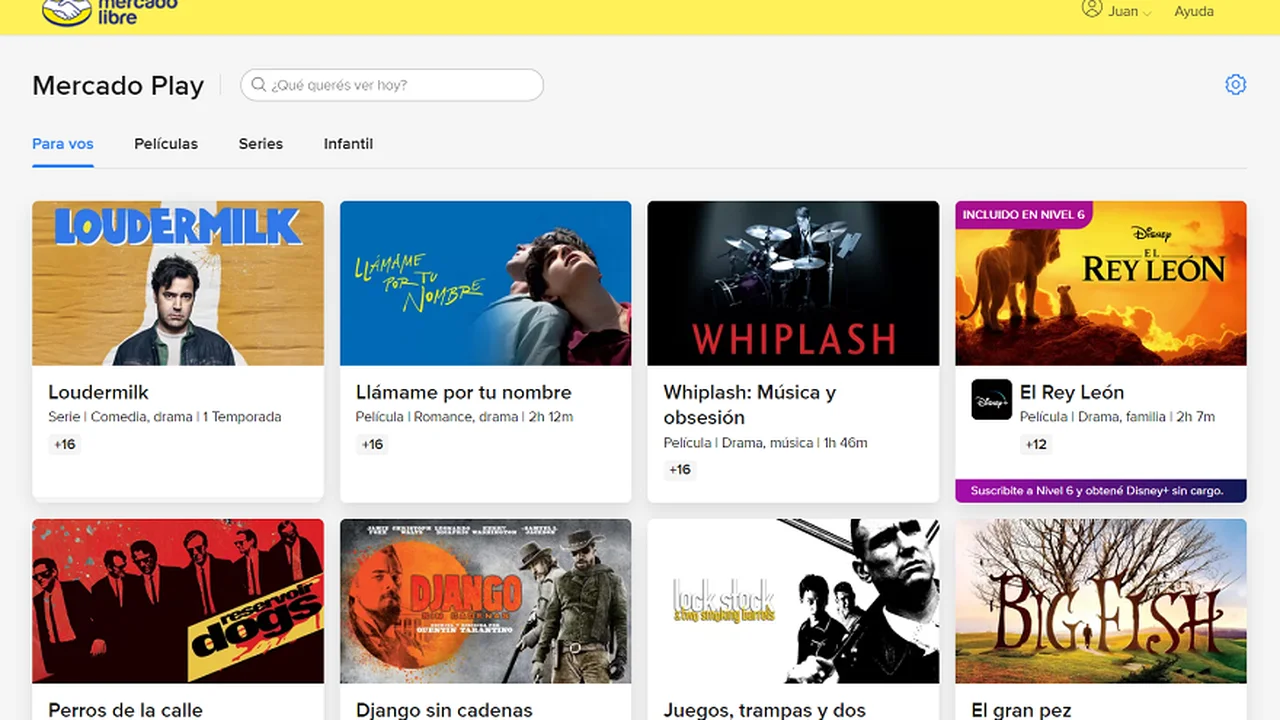Expand the user account menu chevron
1280x720 pixels.
coord(1148,12)
